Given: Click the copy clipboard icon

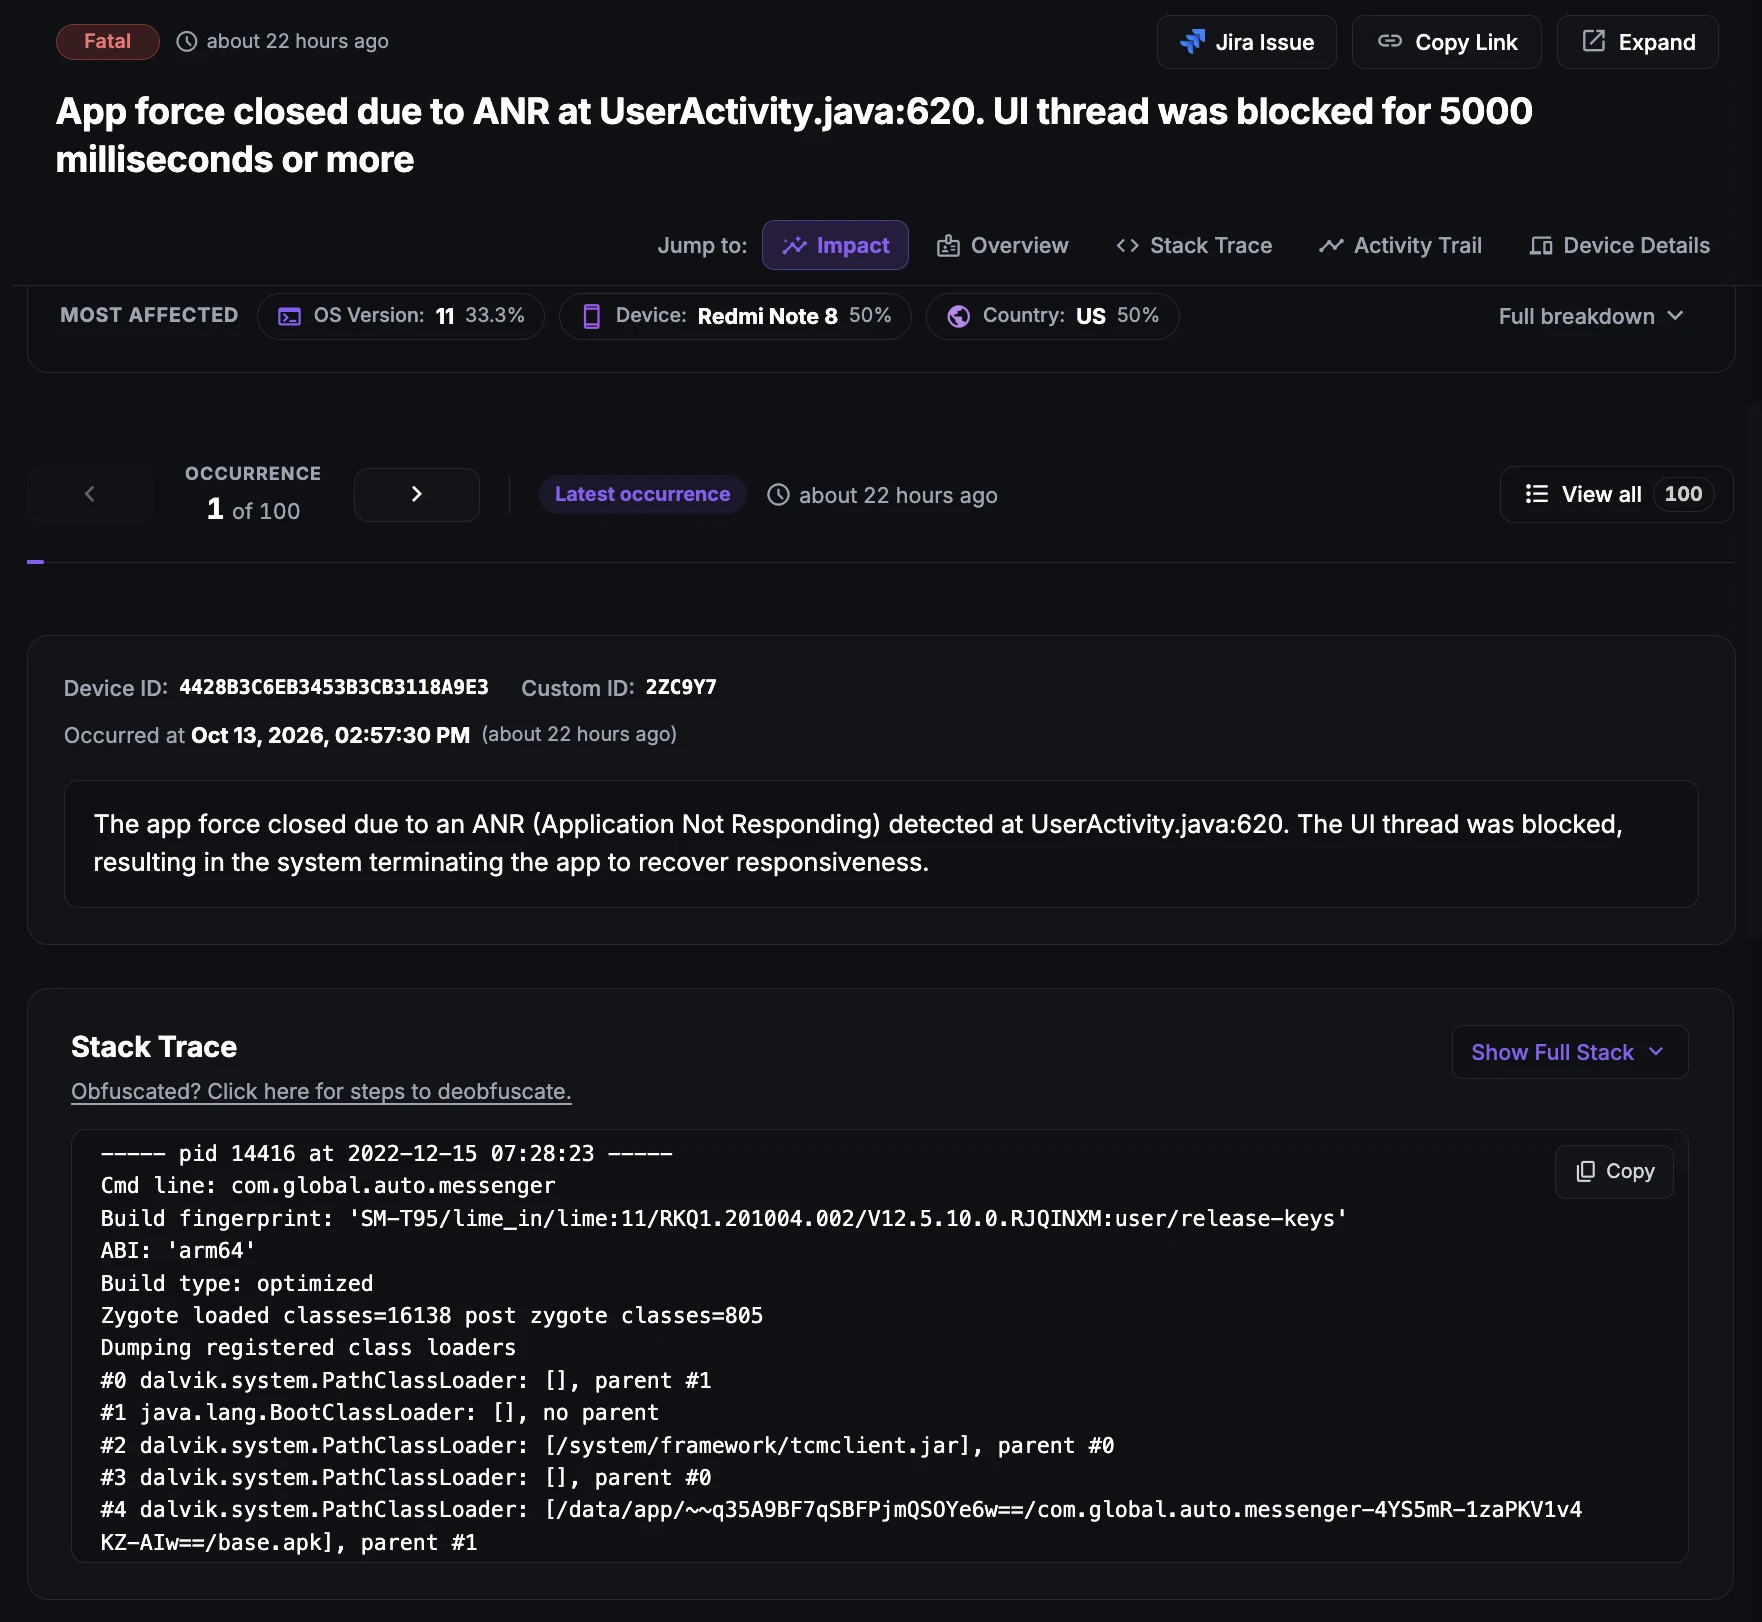Looking at the screenshot, I should point(1586,1171).
